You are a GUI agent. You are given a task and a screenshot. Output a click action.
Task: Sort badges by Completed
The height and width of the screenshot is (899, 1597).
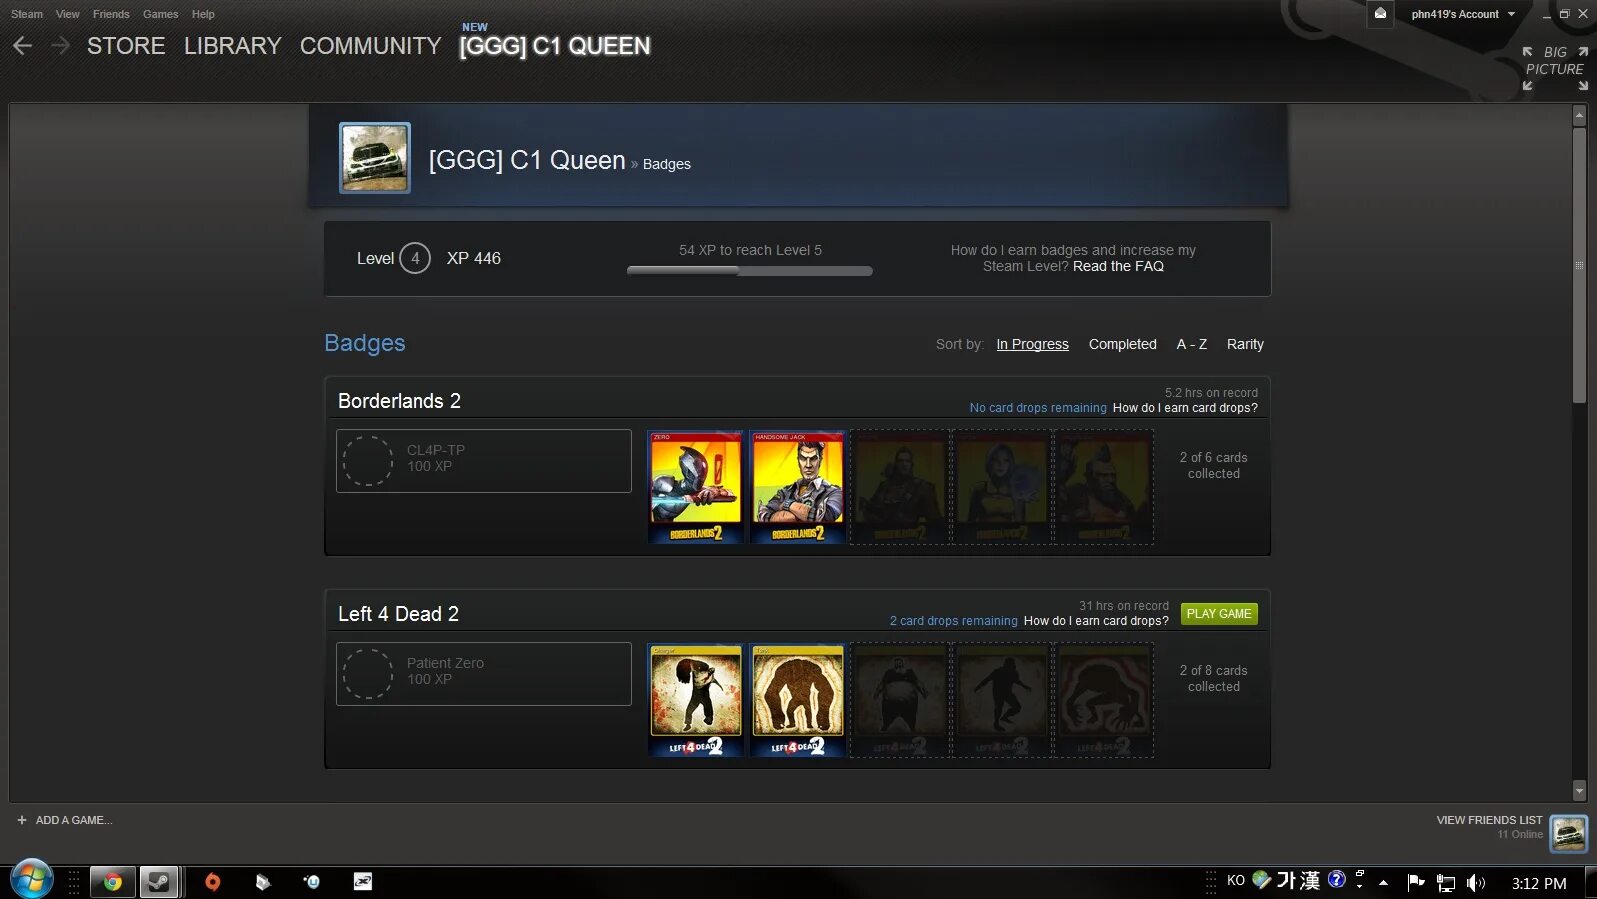(1123, 344)
